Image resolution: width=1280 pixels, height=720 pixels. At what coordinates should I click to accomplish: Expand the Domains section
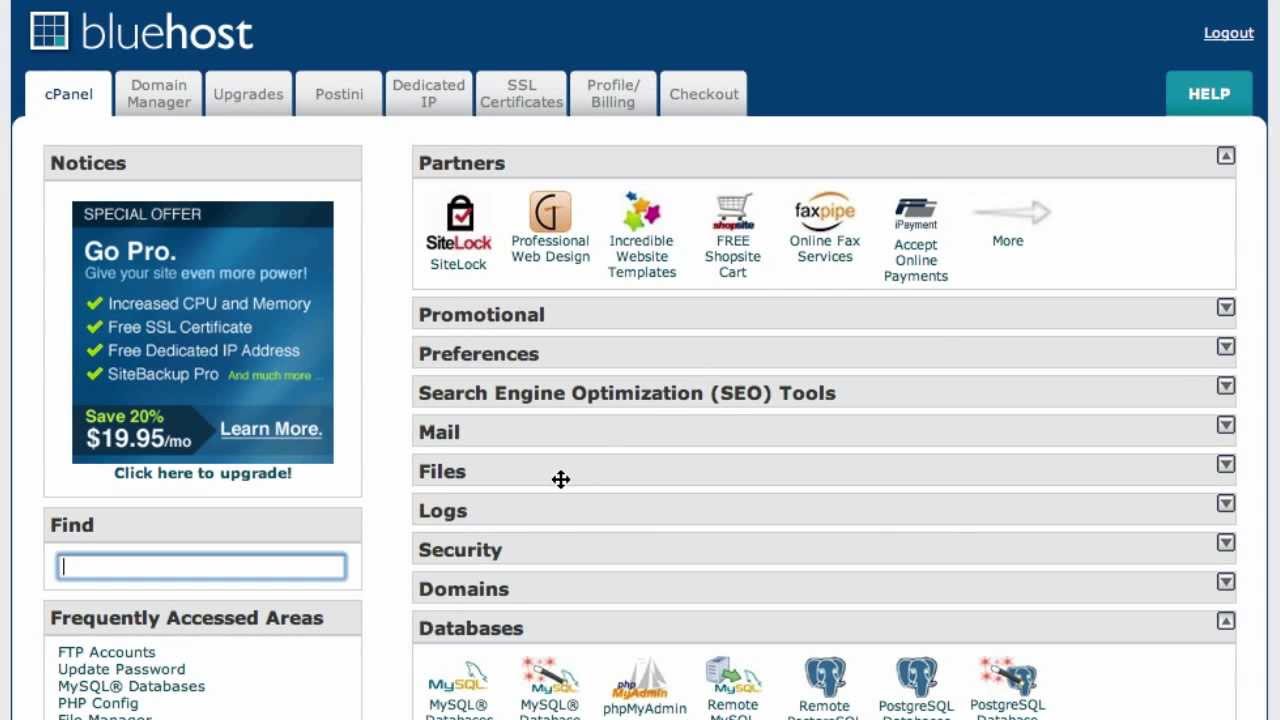(x=1226, y=581)
